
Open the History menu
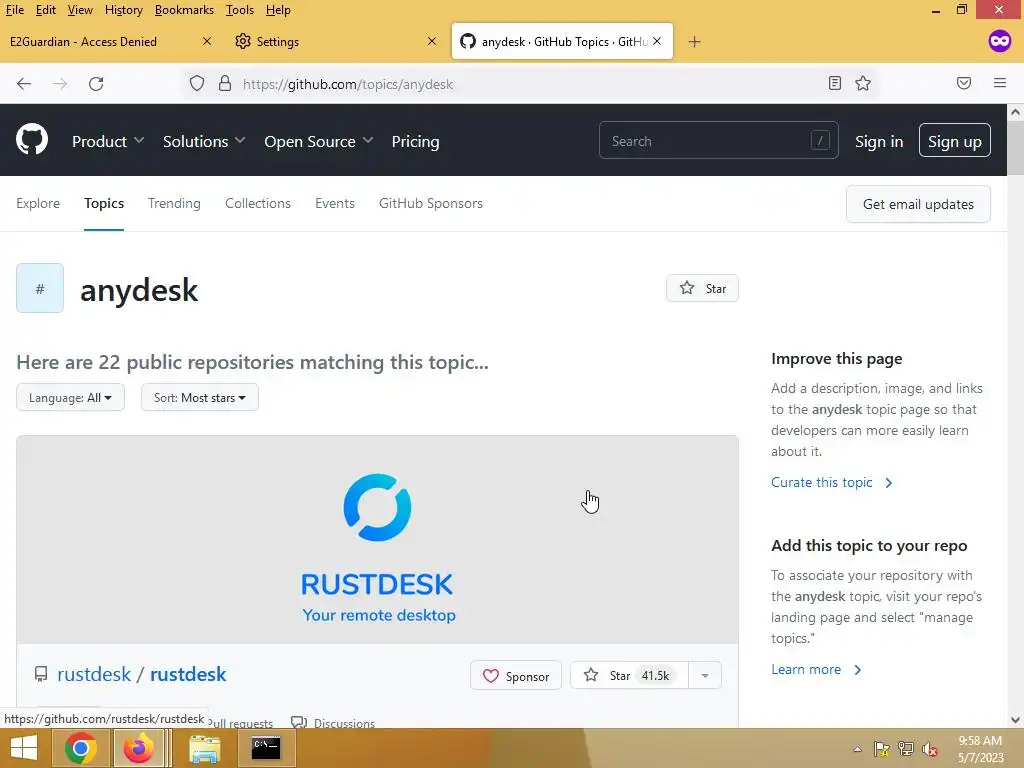[123, 10]
